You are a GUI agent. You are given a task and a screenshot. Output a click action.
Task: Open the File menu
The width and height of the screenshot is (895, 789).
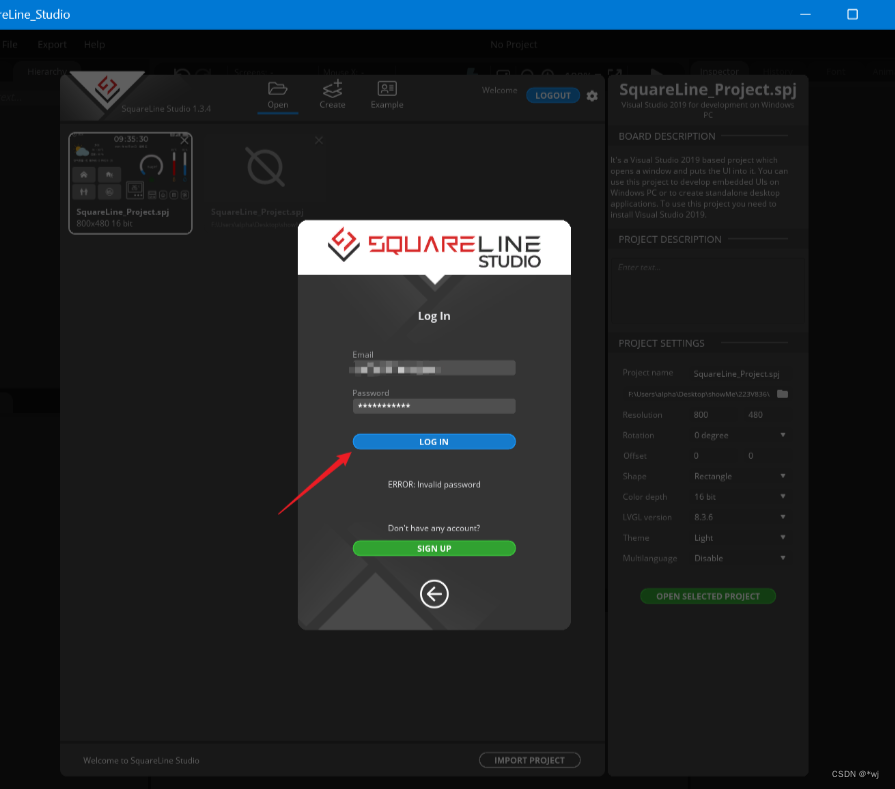click(x=10, y=45)
